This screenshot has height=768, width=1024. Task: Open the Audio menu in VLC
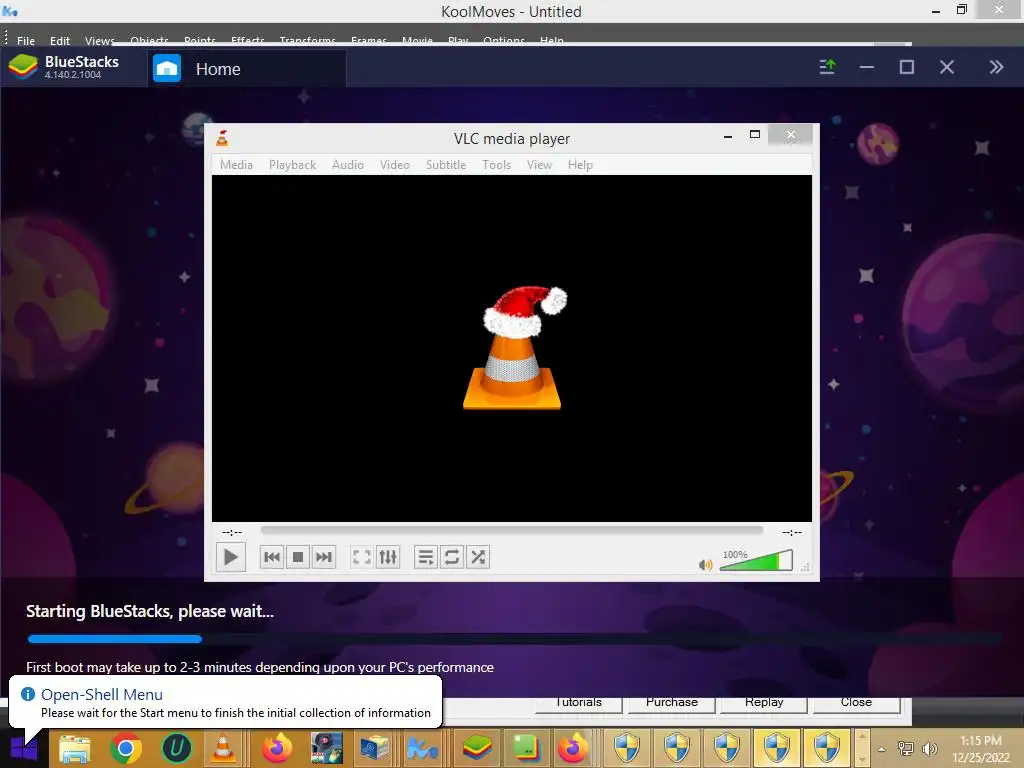point(347,165)
